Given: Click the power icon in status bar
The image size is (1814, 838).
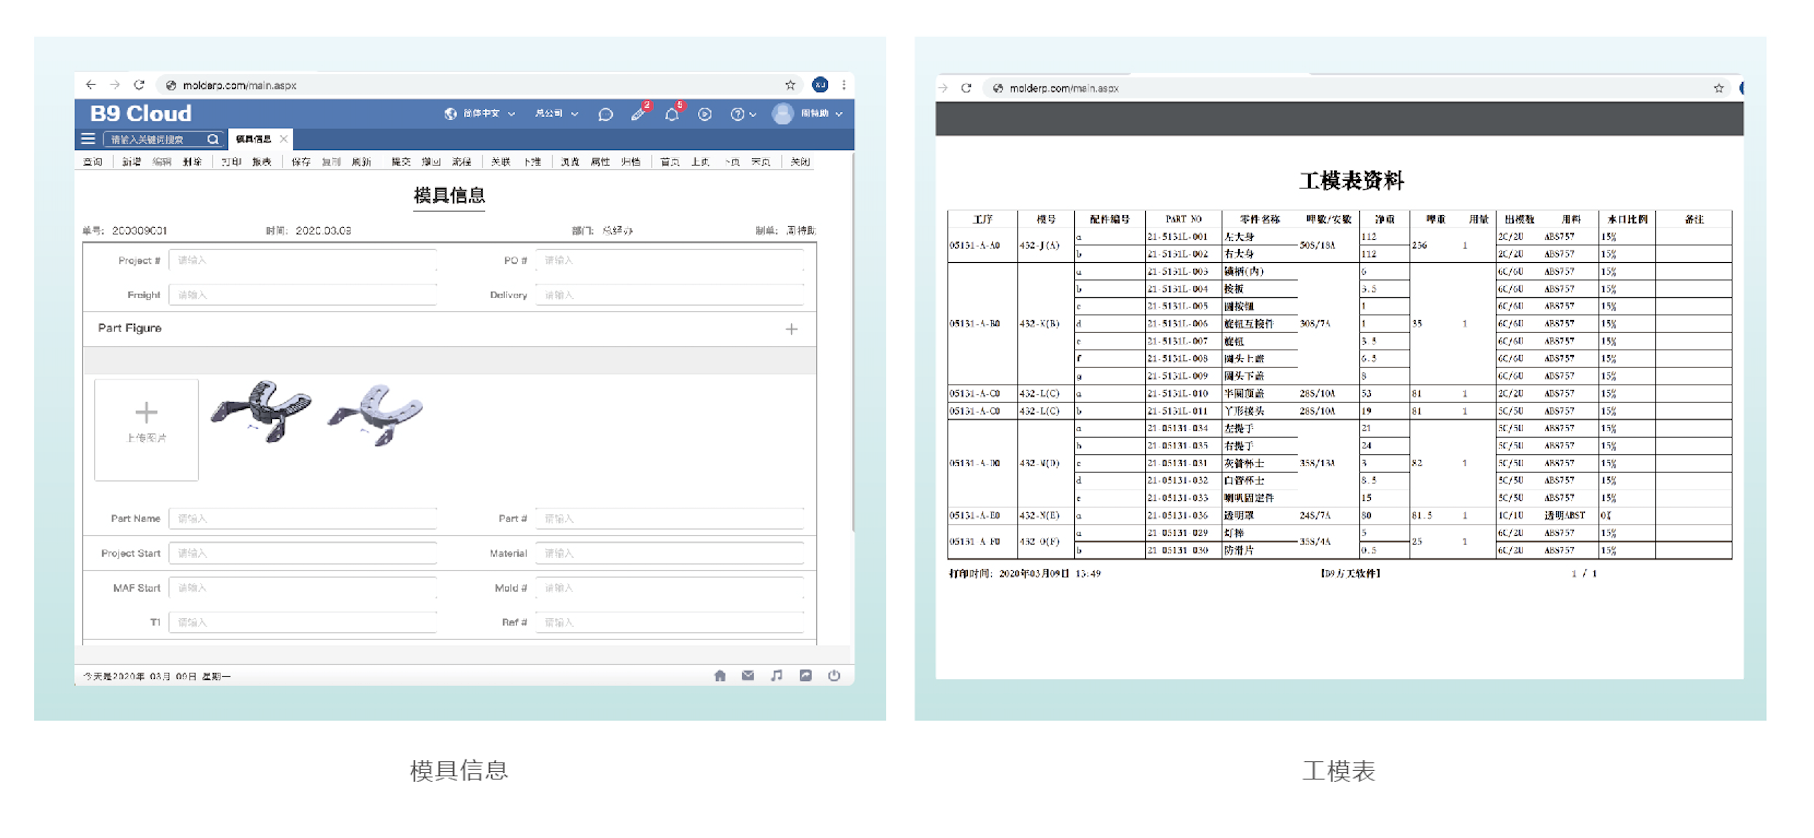Looking at the screenshot, I should 834,676.
